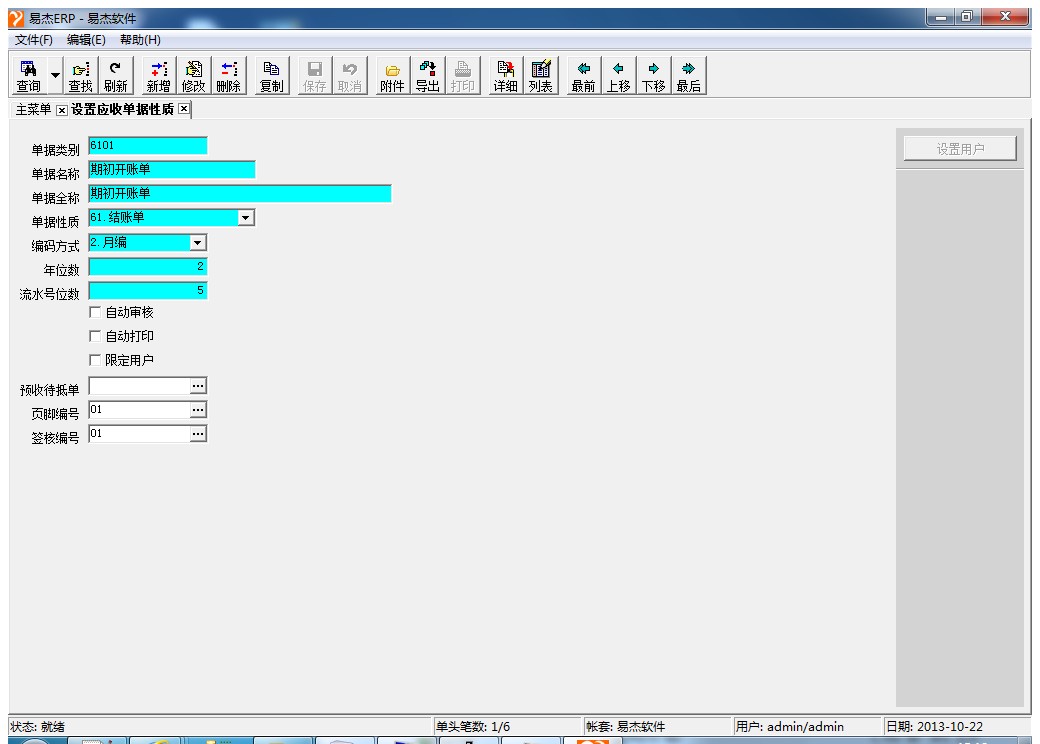The image size is (1040, 744).
Task: Open the 编码方式 dropdown list
Action: click(197, 242)
